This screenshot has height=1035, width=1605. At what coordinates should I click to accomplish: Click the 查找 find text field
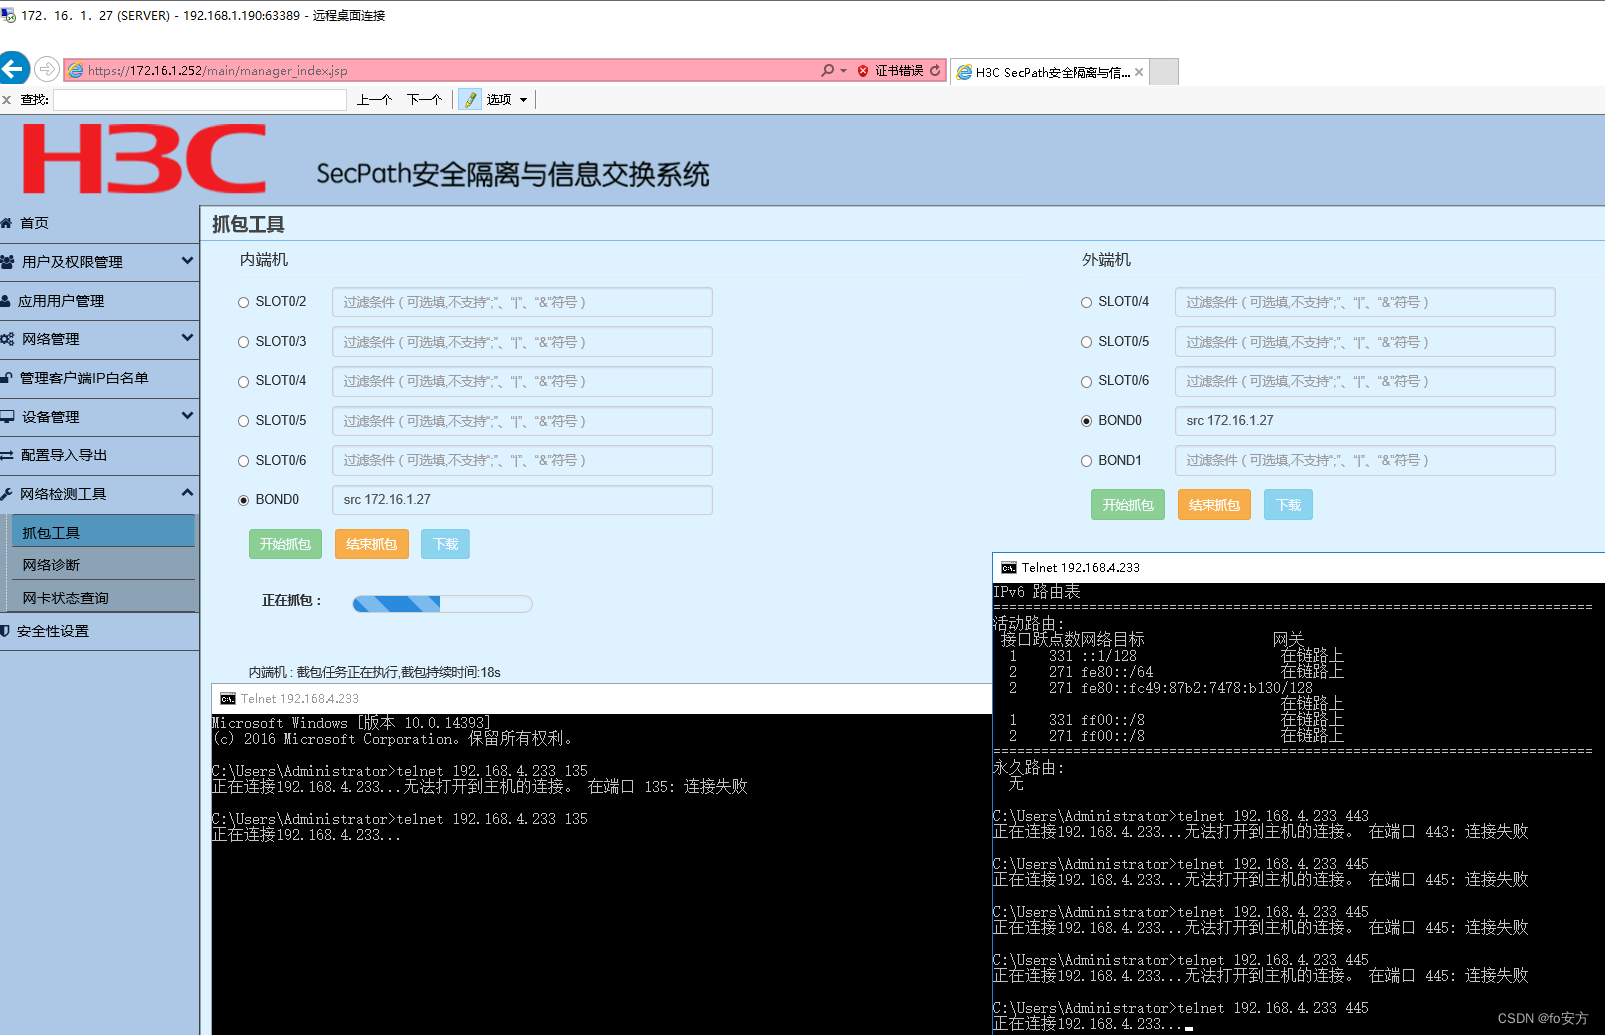[x=200, y=100]
